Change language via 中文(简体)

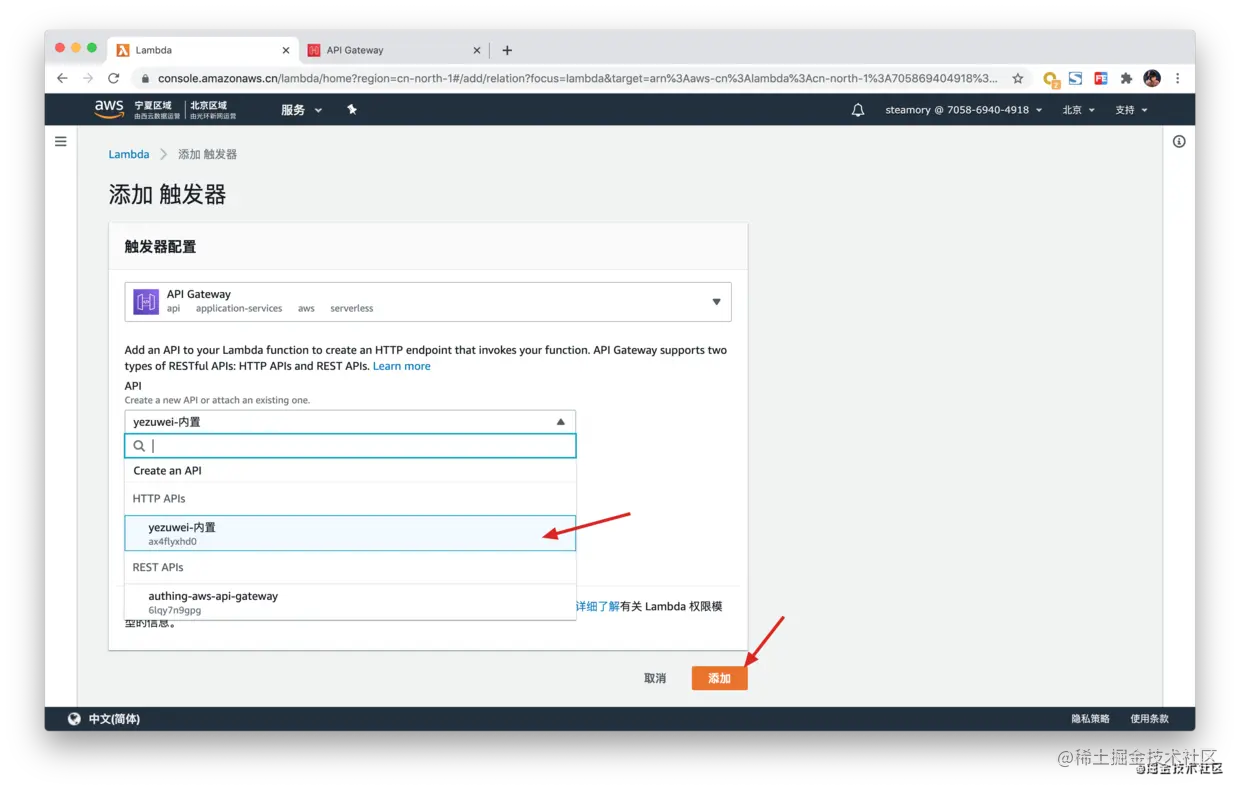point(114,719)
